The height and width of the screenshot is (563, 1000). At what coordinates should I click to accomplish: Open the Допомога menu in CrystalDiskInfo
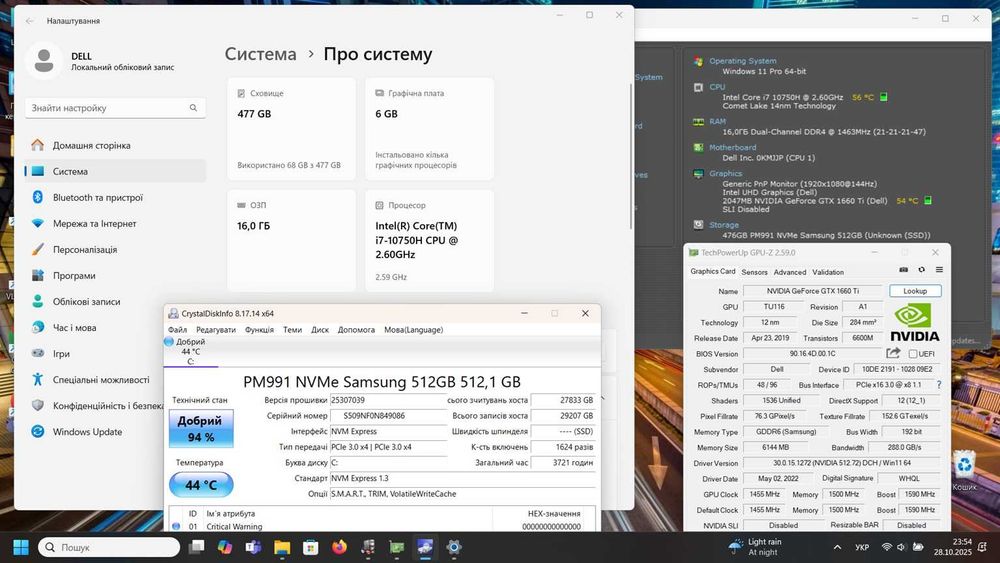356,330
